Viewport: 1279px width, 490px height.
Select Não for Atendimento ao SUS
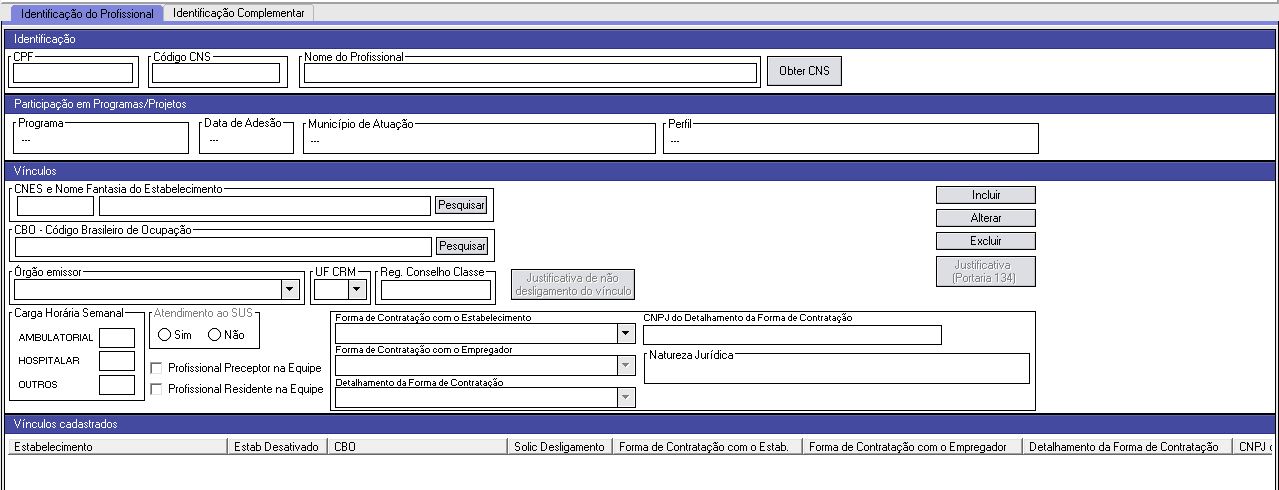point(214,335)
